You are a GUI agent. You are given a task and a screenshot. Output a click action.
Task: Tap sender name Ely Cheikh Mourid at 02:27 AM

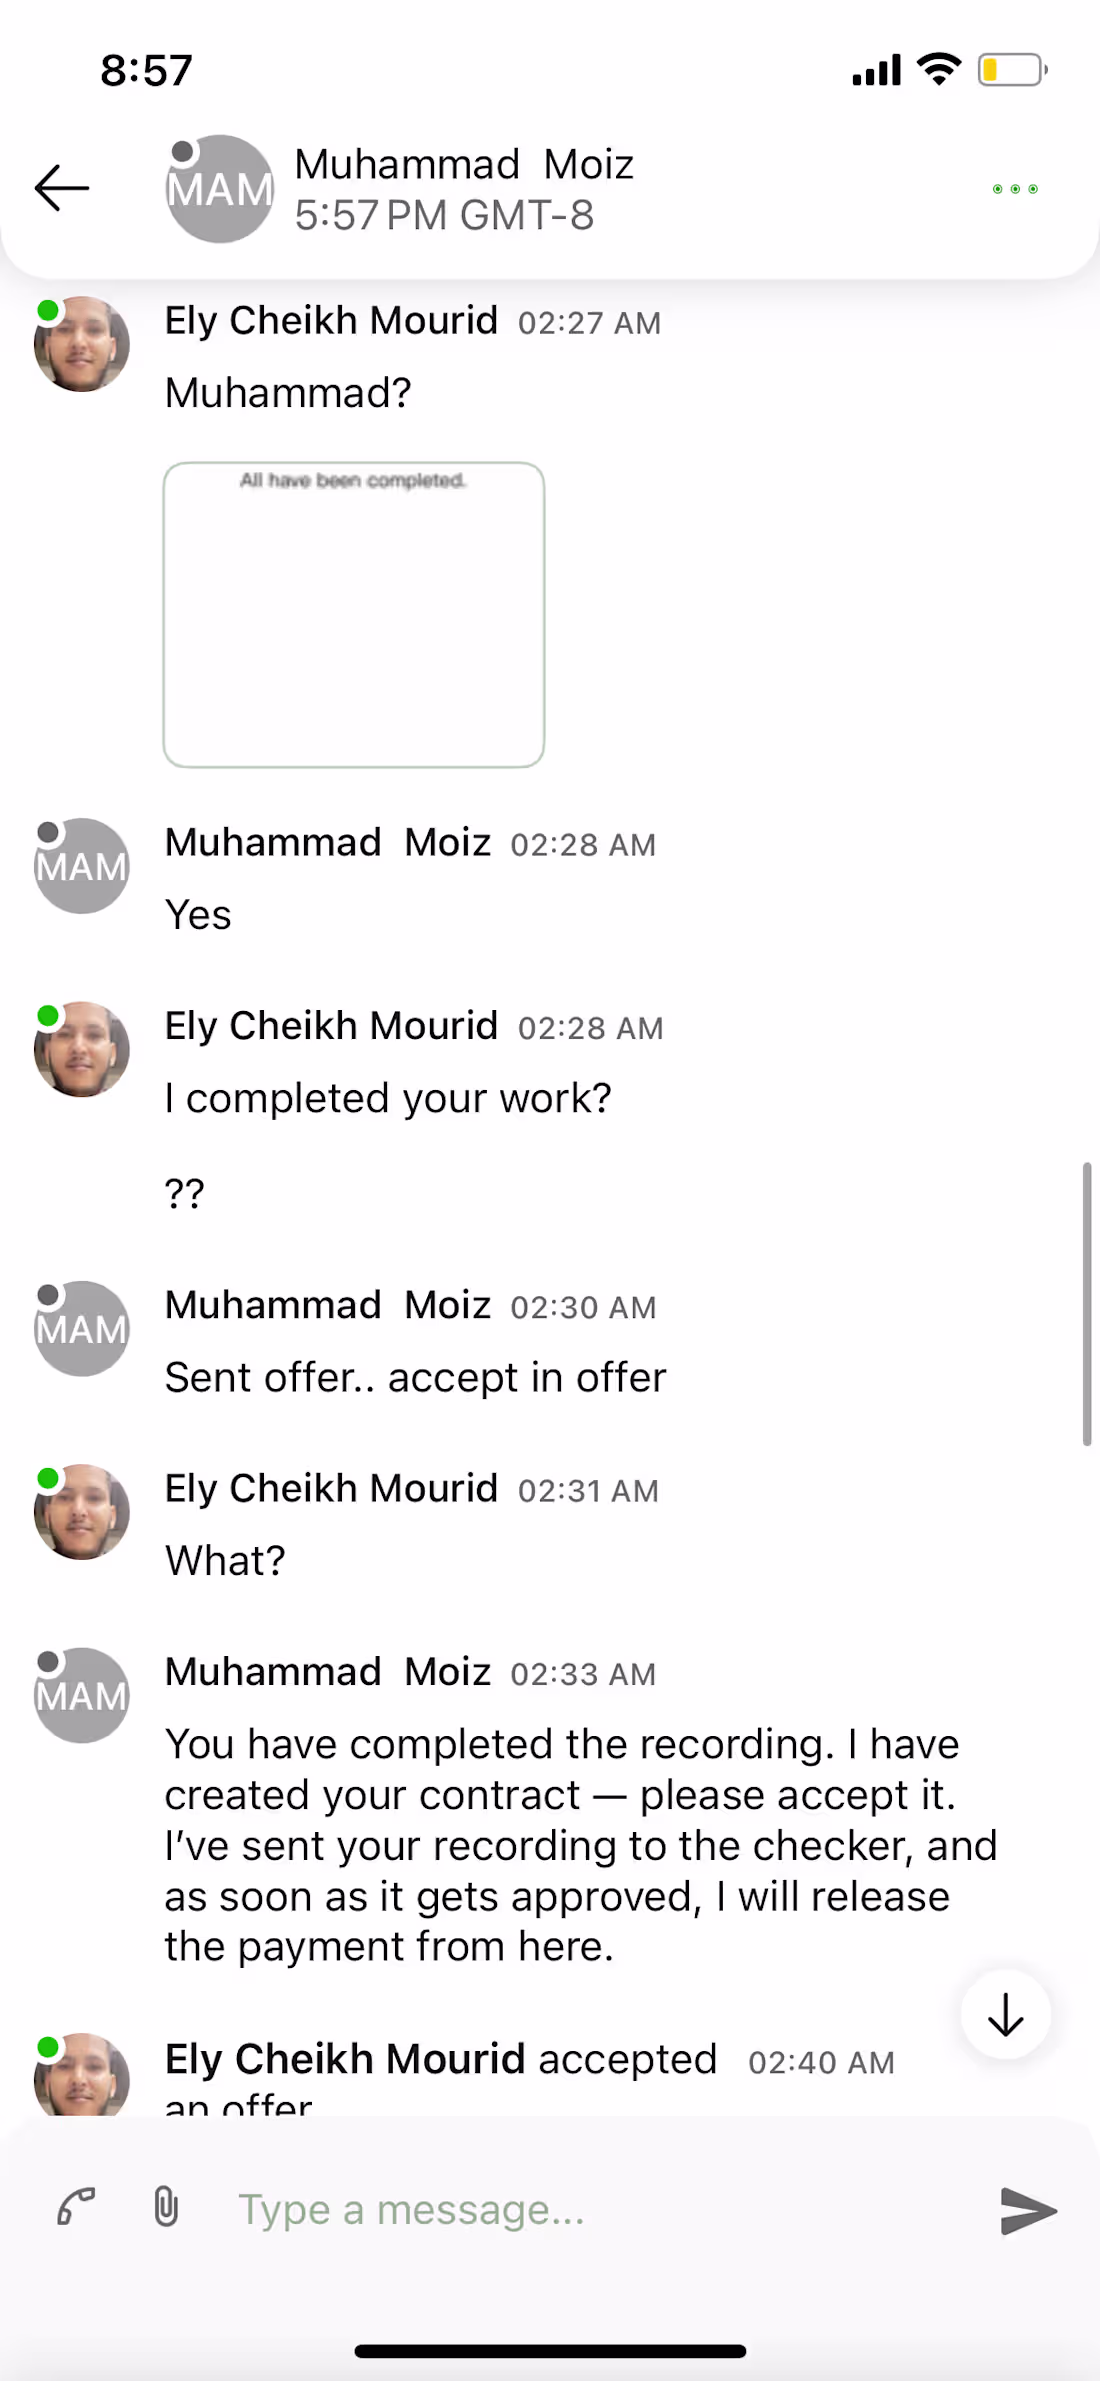click(331, 321)
